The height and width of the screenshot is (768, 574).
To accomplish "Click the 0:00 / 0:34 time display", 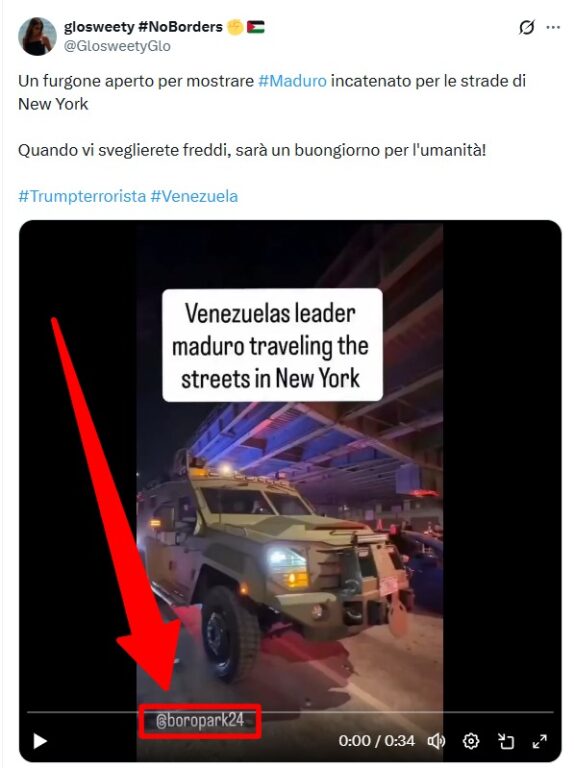I will coord(377,741).
